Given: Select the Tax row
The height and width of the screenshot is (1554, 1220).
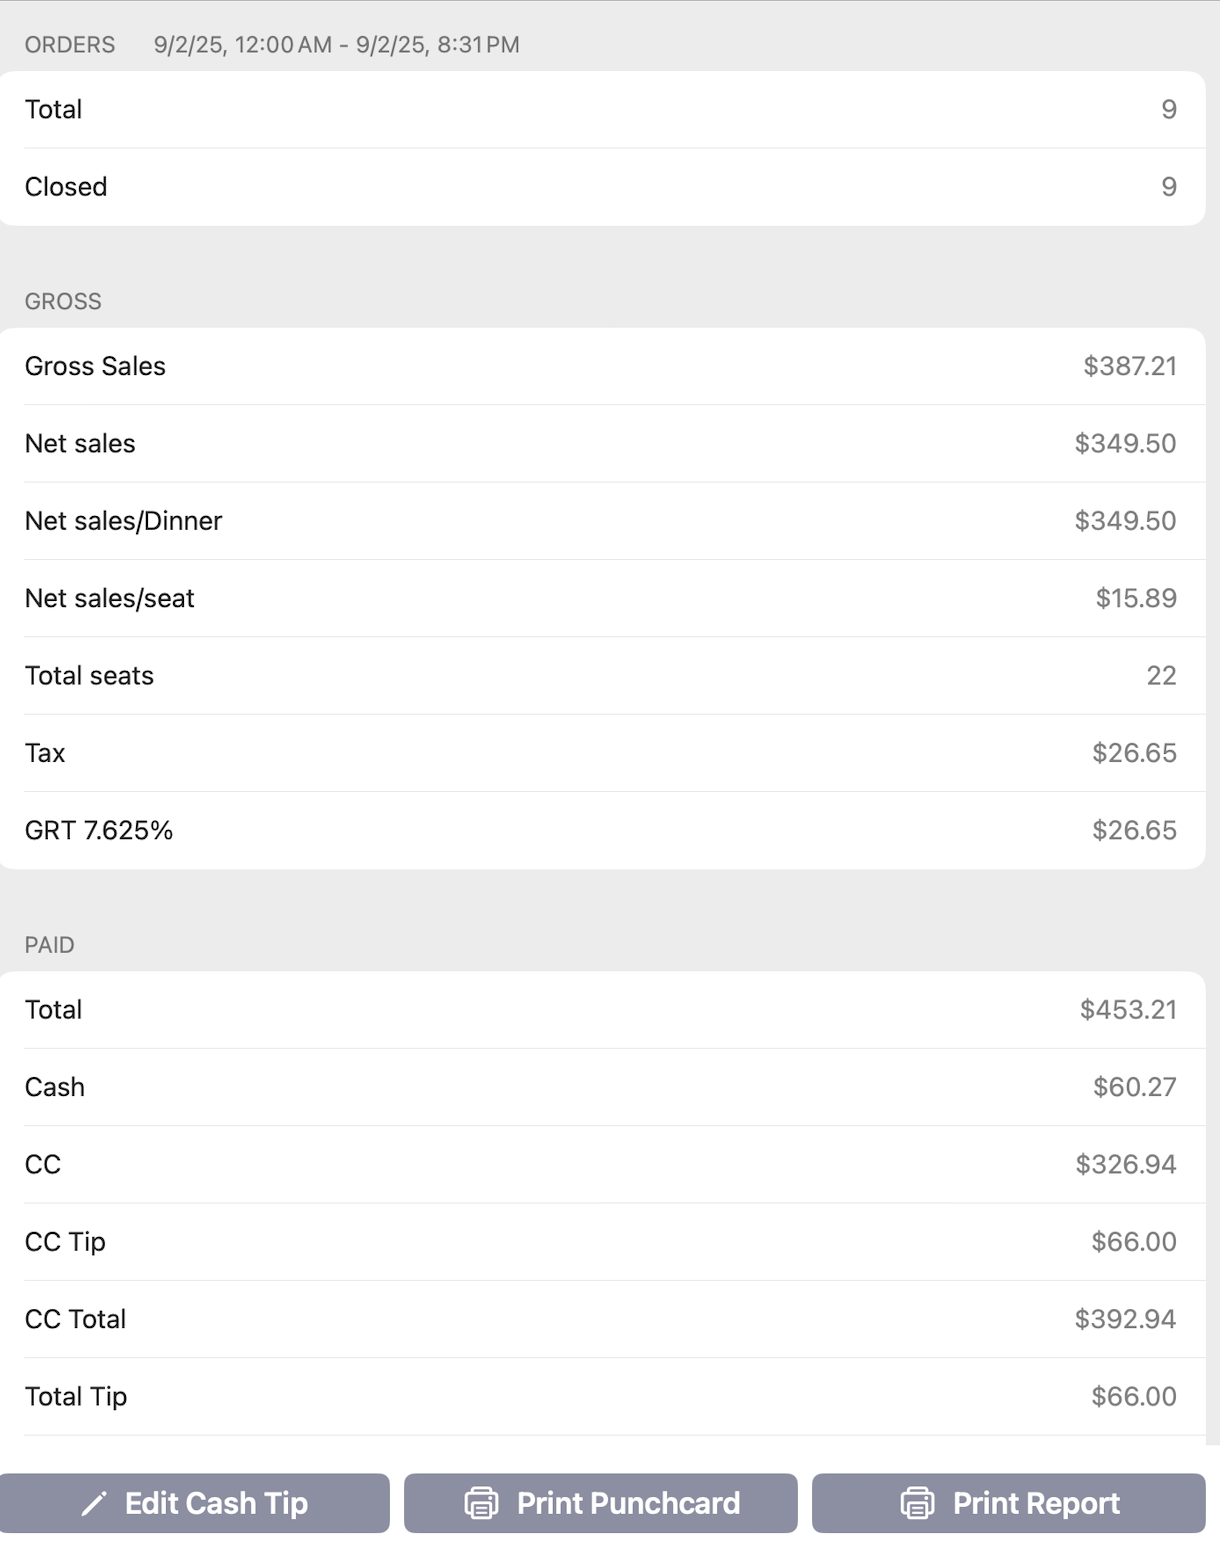Looking at the screenshot, I should click(600, 753).
